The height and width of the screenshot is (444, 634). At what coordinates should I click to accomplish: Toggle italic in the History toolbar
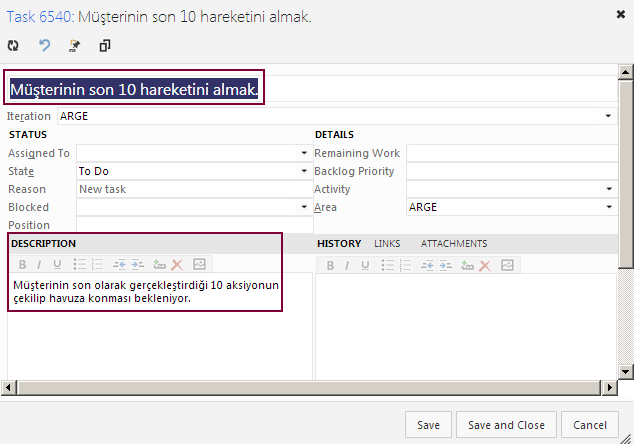click(x=347, y=265)
